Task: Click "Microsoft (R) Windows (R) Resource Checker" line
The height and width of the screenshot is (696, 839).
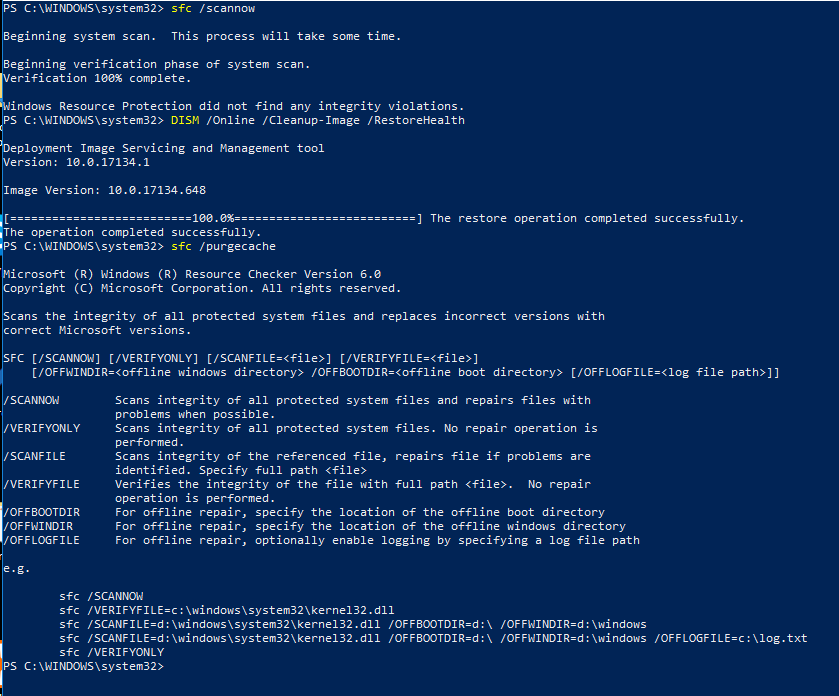Action: pos(191,274)
